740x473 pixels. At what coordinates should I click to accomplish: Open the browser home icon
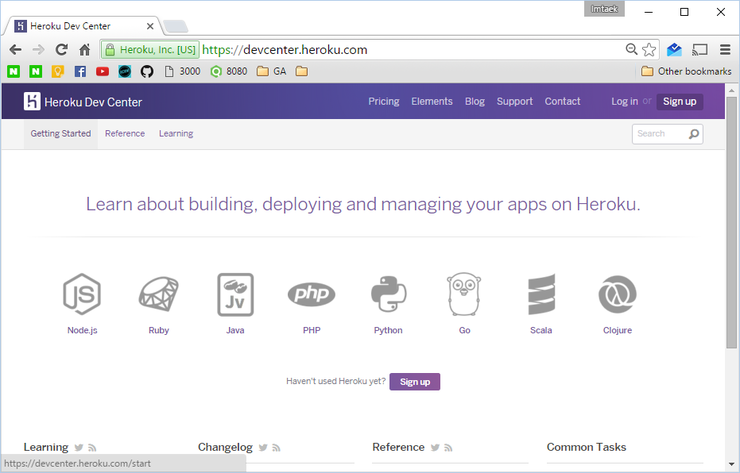[84, 50]
